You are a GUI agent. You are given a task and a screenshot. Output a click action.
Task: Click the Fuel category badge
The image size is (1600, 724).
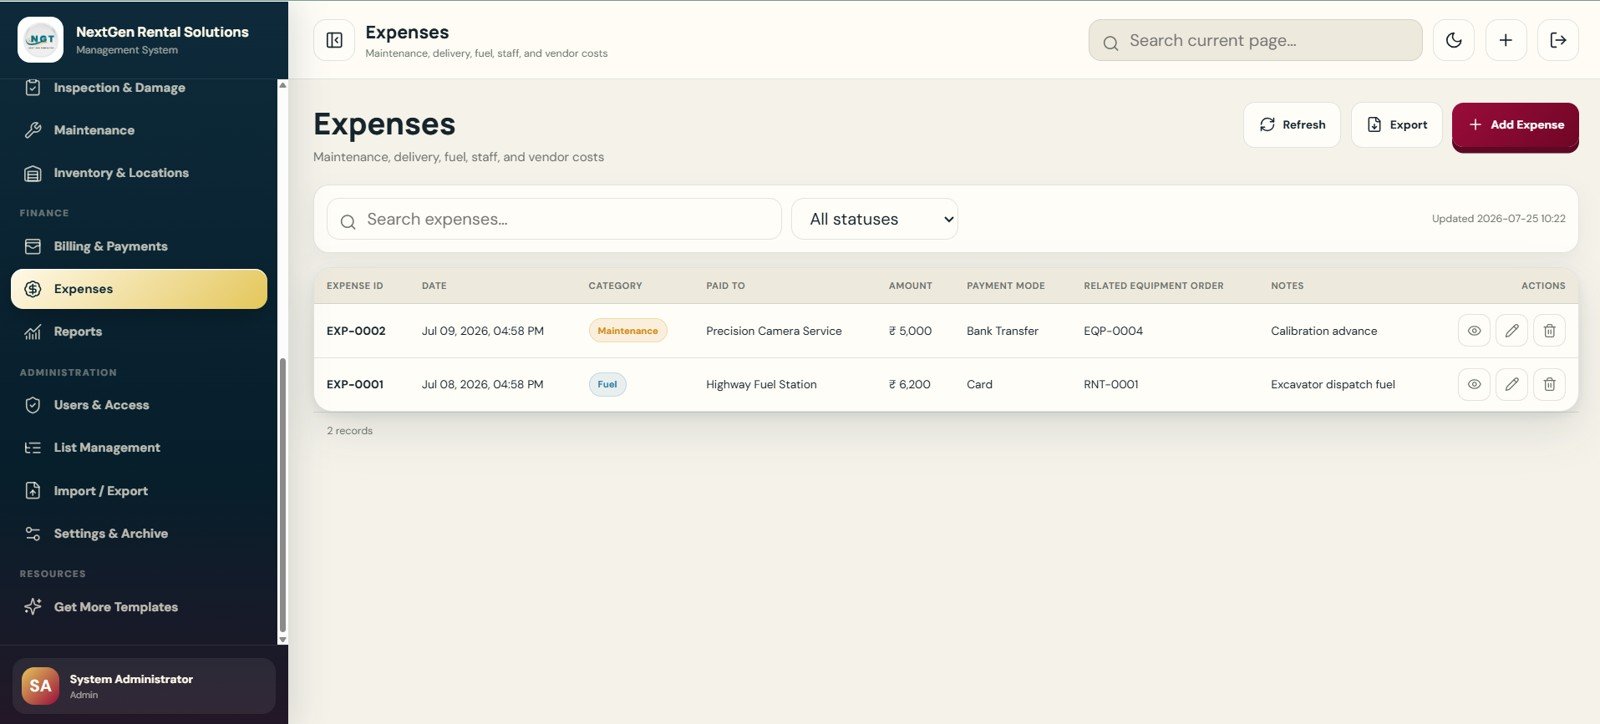(607, 384)
